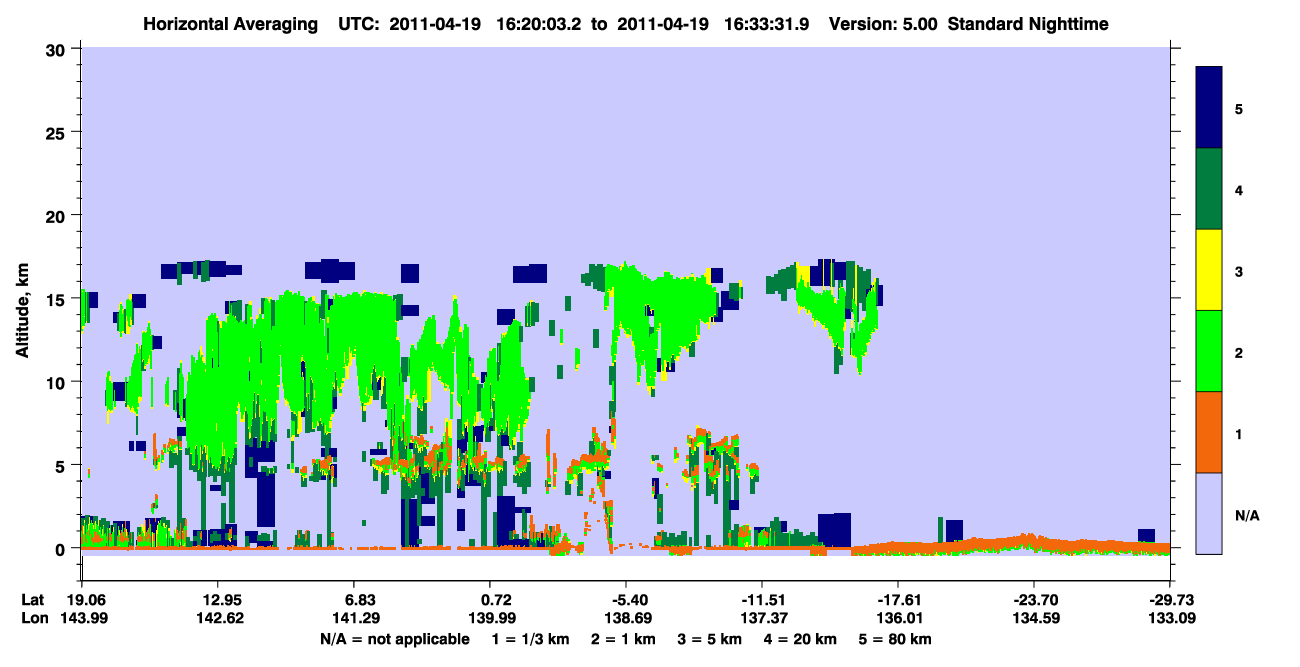
Task: Click the orange color bar segment 1
Action: click(1210, 432)
